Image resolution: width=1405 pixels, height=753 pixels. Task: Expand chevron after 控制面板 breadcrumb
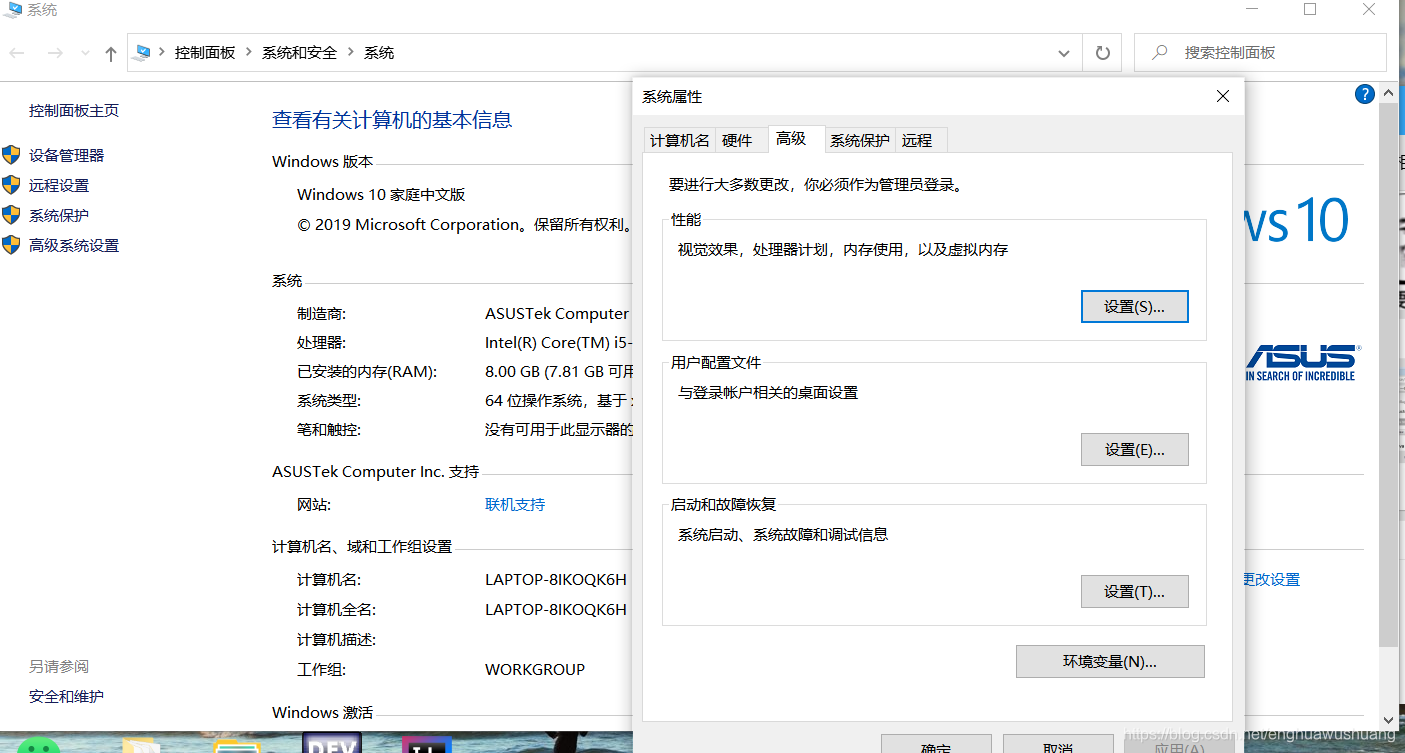(x=248, y=53)
